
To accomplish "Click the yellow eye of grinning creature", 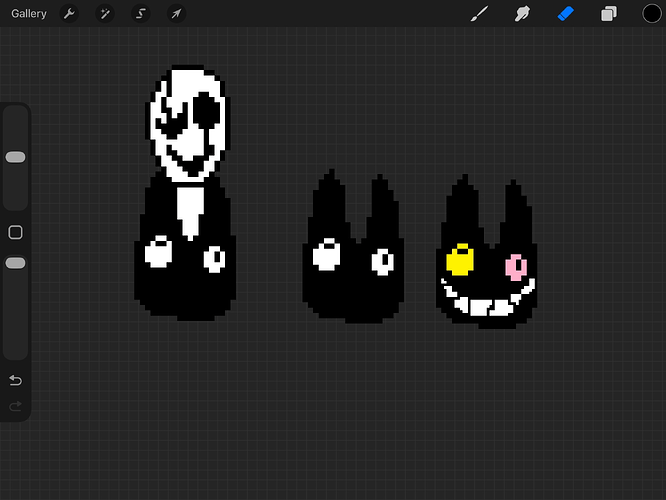I will (460, 260).
